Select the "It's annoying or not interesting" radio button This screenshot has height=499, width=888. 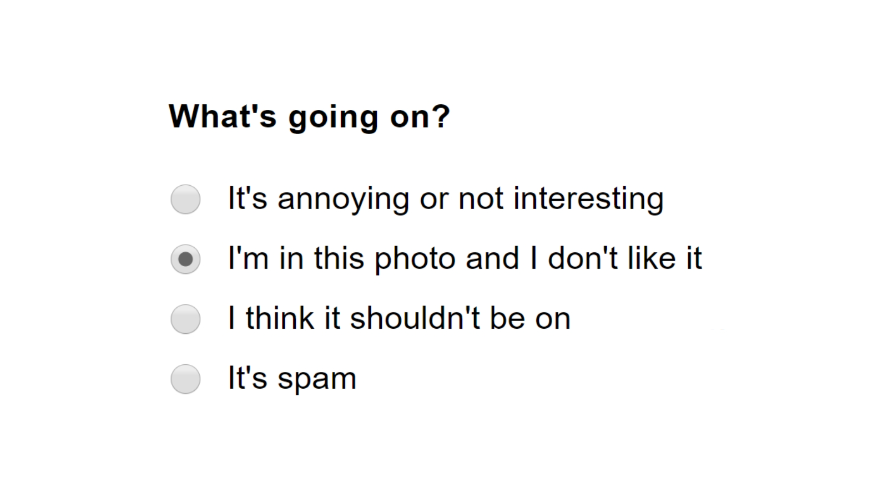pyautogui.click(x=186, y=199)
